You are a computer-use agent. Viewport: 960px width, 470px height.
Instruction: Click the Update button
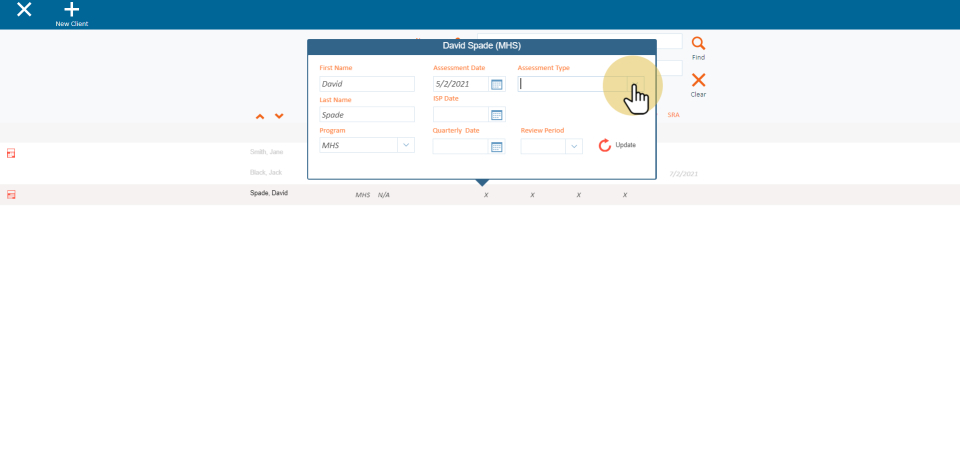(x=617, y=146)
